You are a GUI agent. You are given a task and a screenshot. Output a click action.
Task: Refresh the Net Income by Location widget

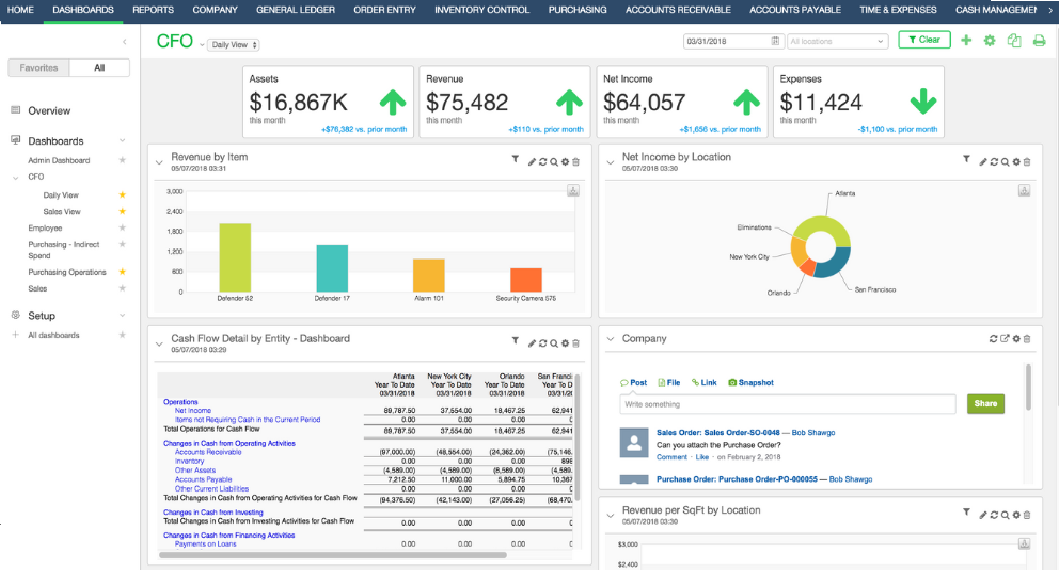(x=994, y=162)
